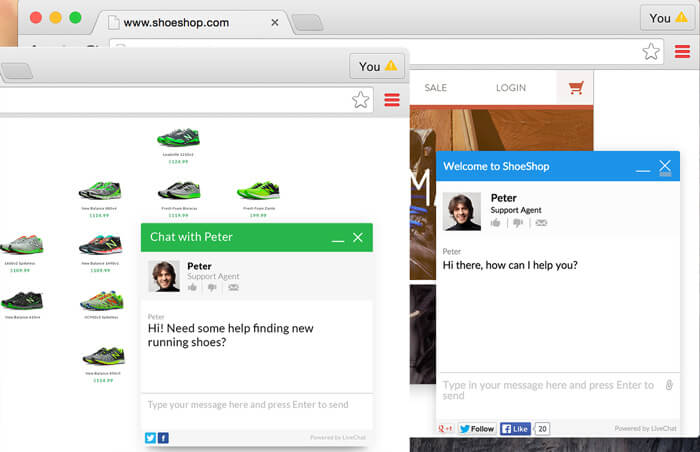The height and width of the screenshot is (452, 700).
Task: Select green-gray shoe priced $114.99 in second row
Action: pyautogui.click(x=100, y=191)
